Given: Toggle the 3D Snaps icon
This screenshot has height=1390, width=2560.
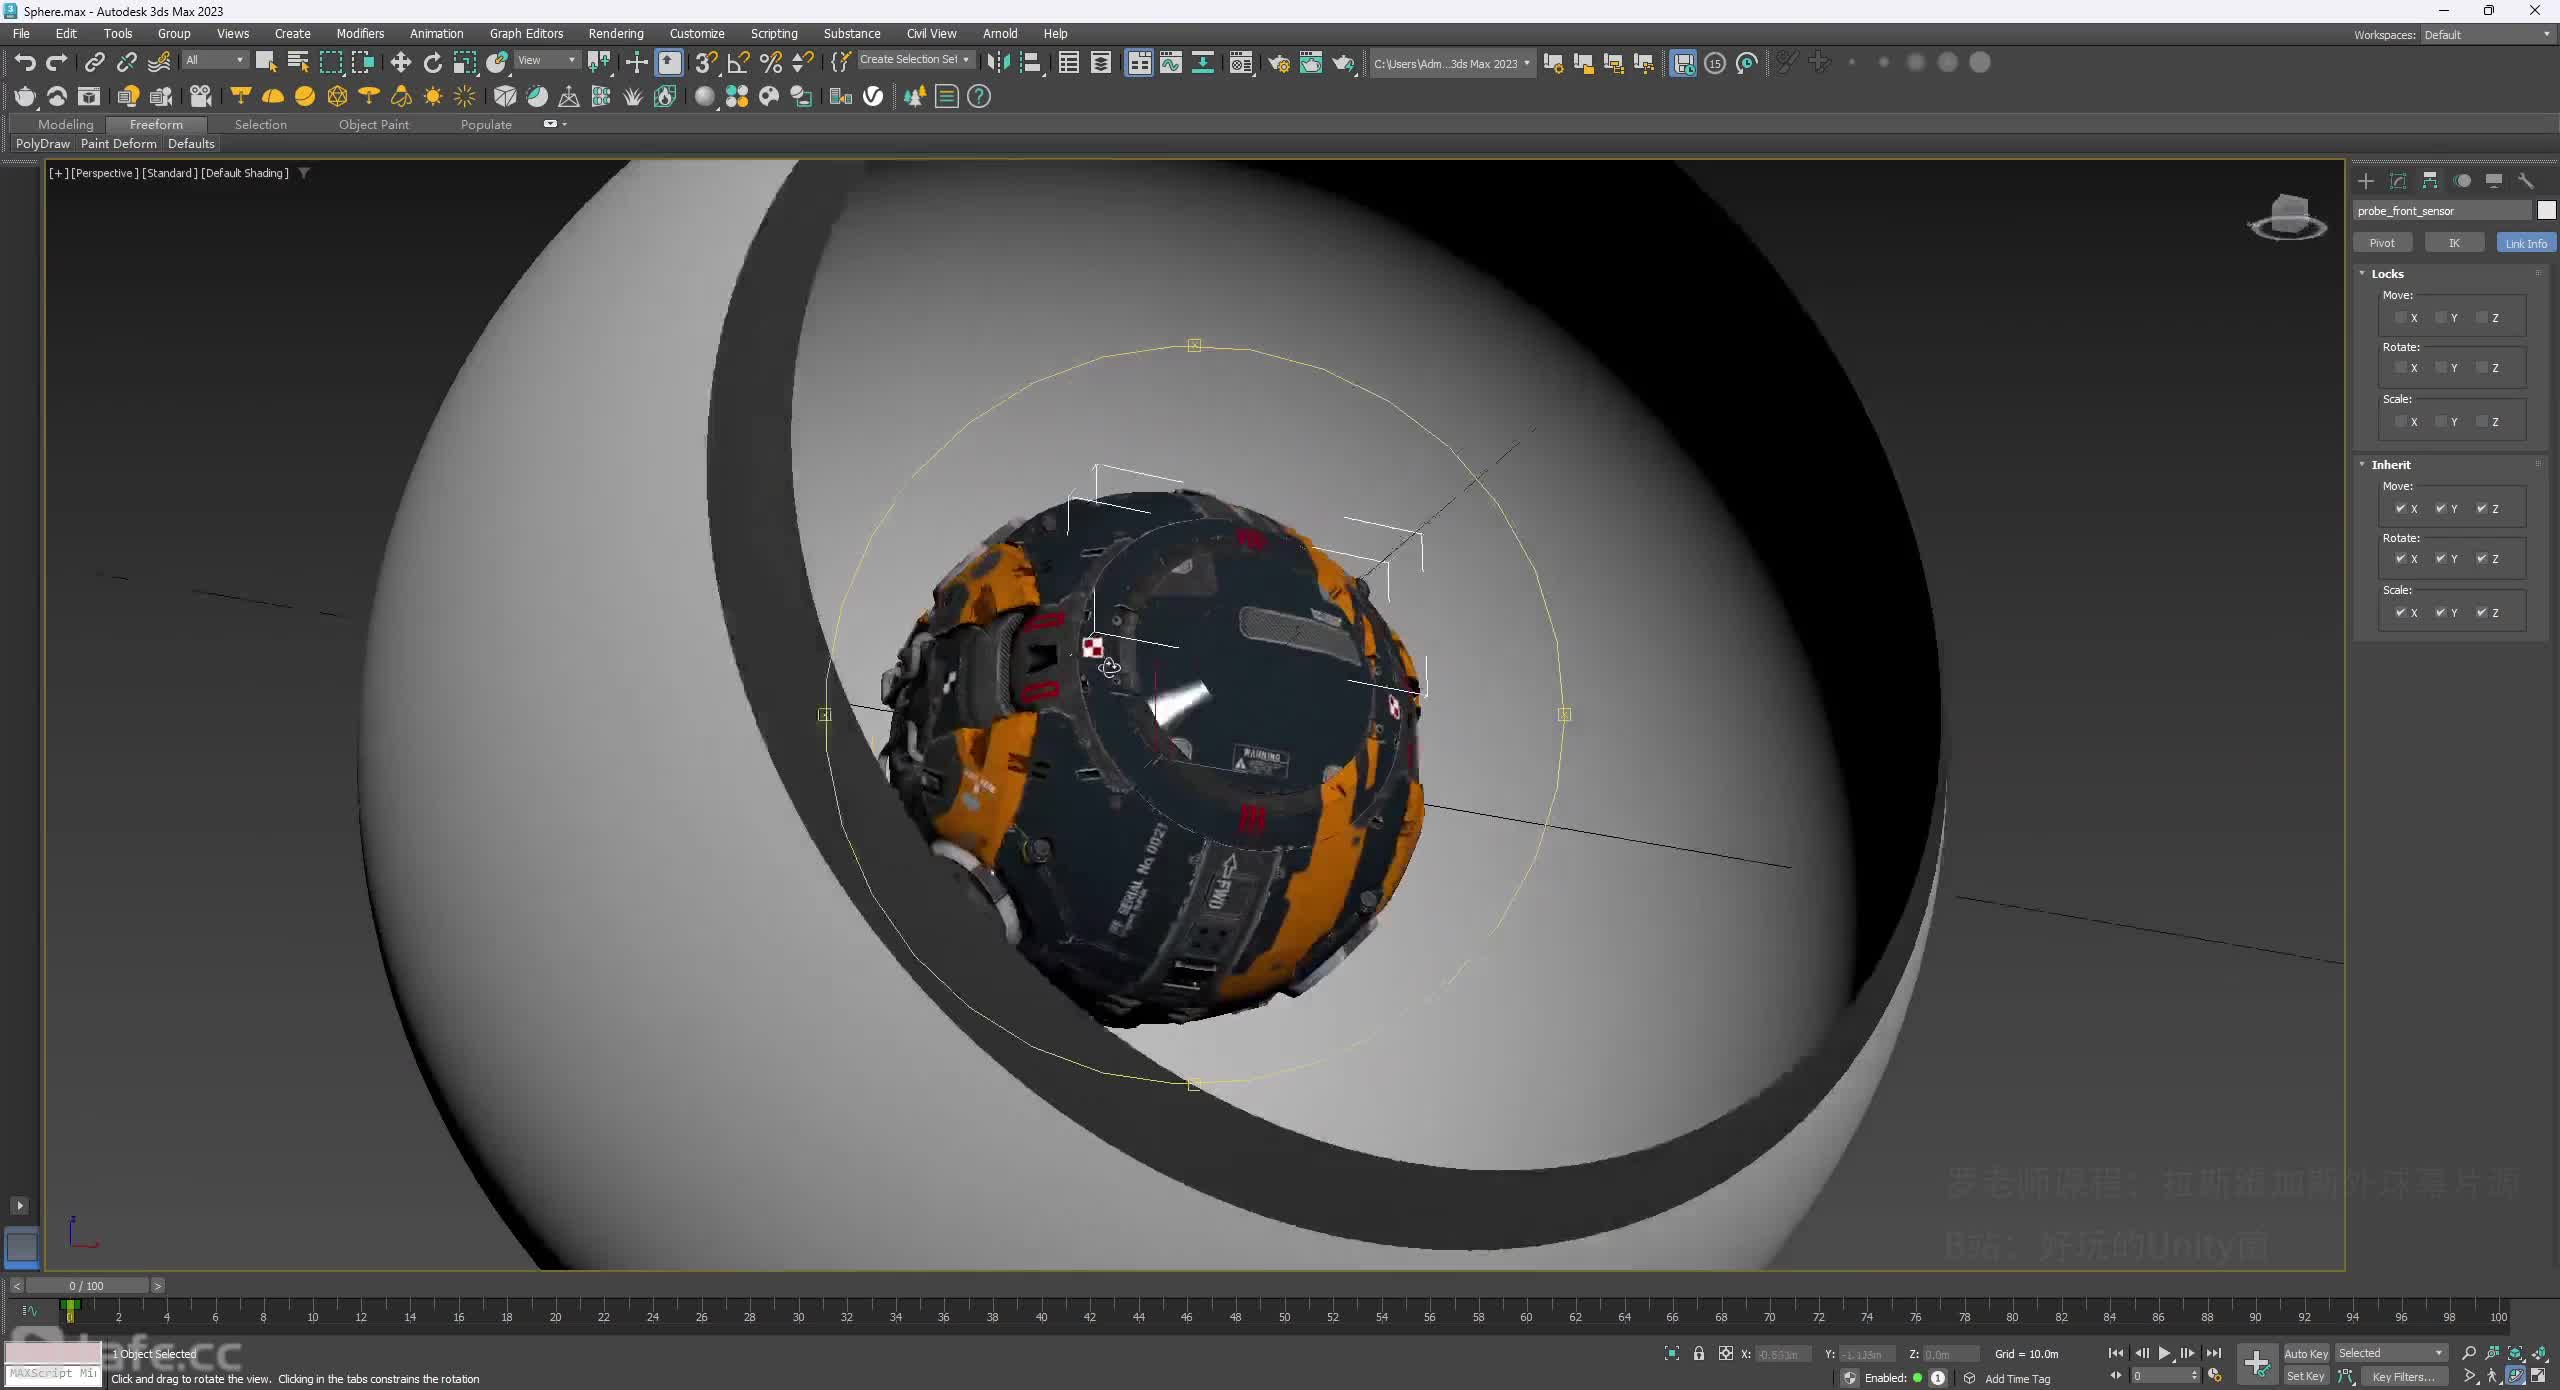Looking at the screenshot, I should coord(706,63).
